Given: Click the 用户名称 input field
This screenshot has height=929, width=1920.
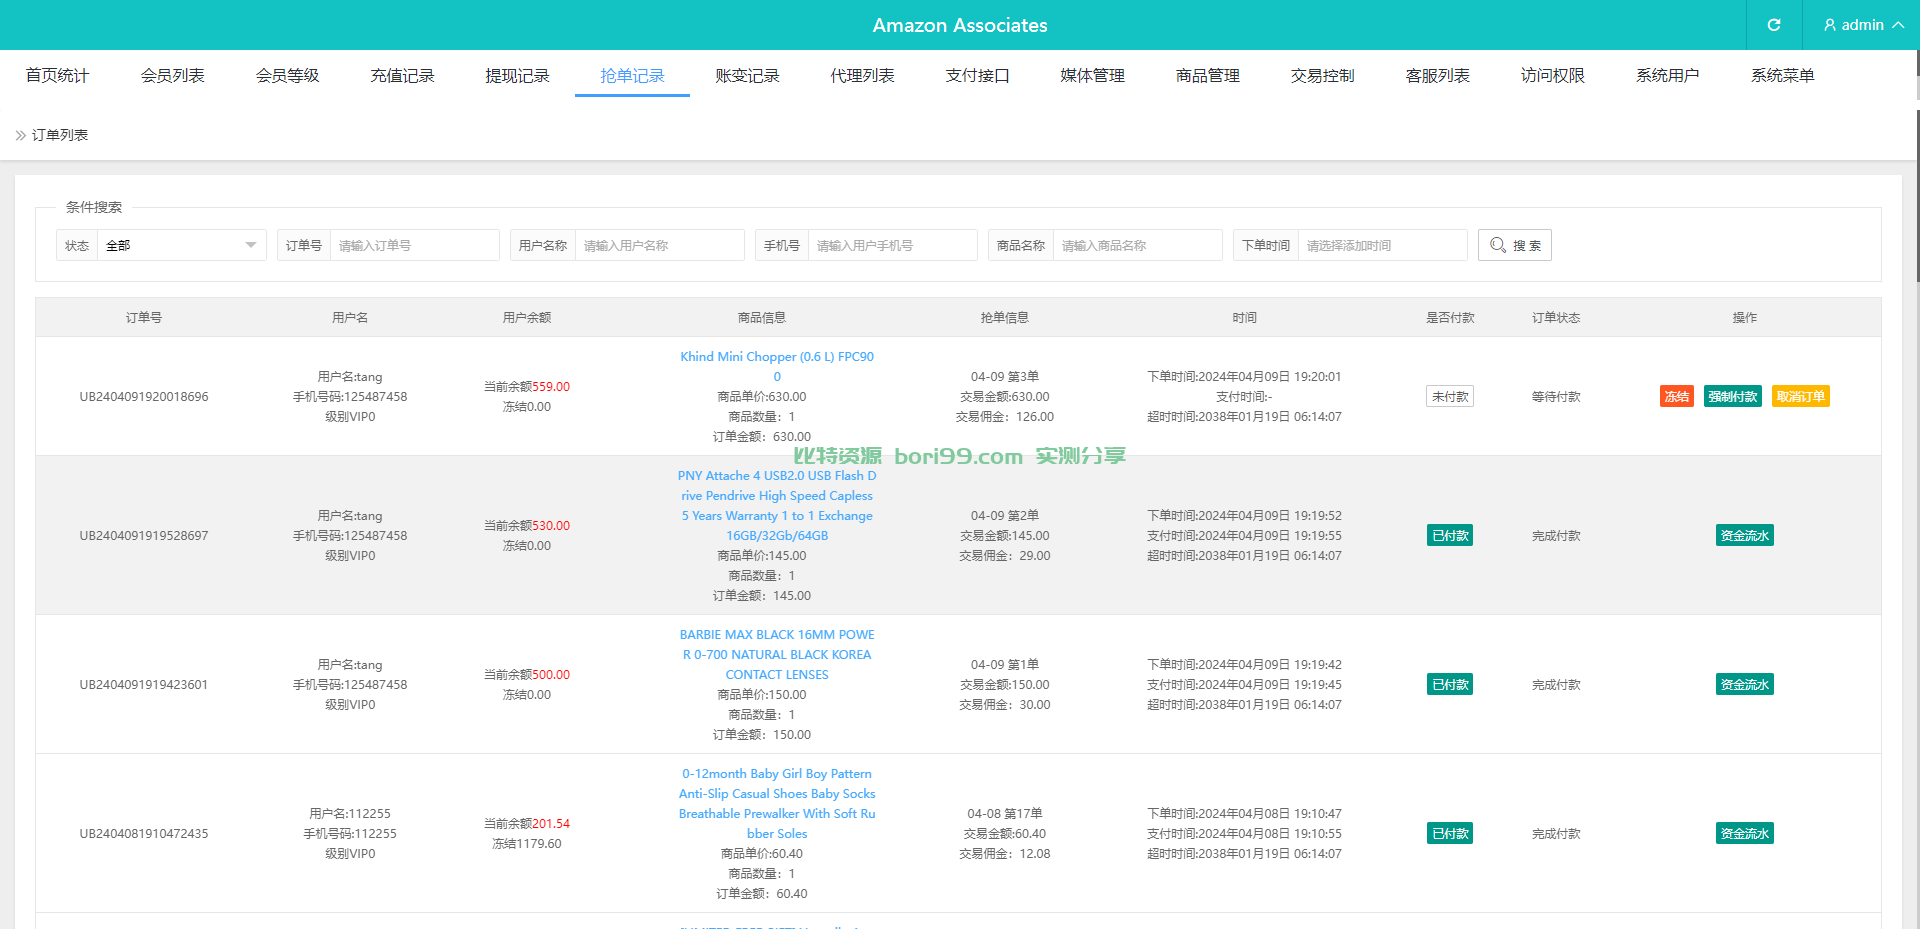Looking at the screenshot, I should click(660, 245).
